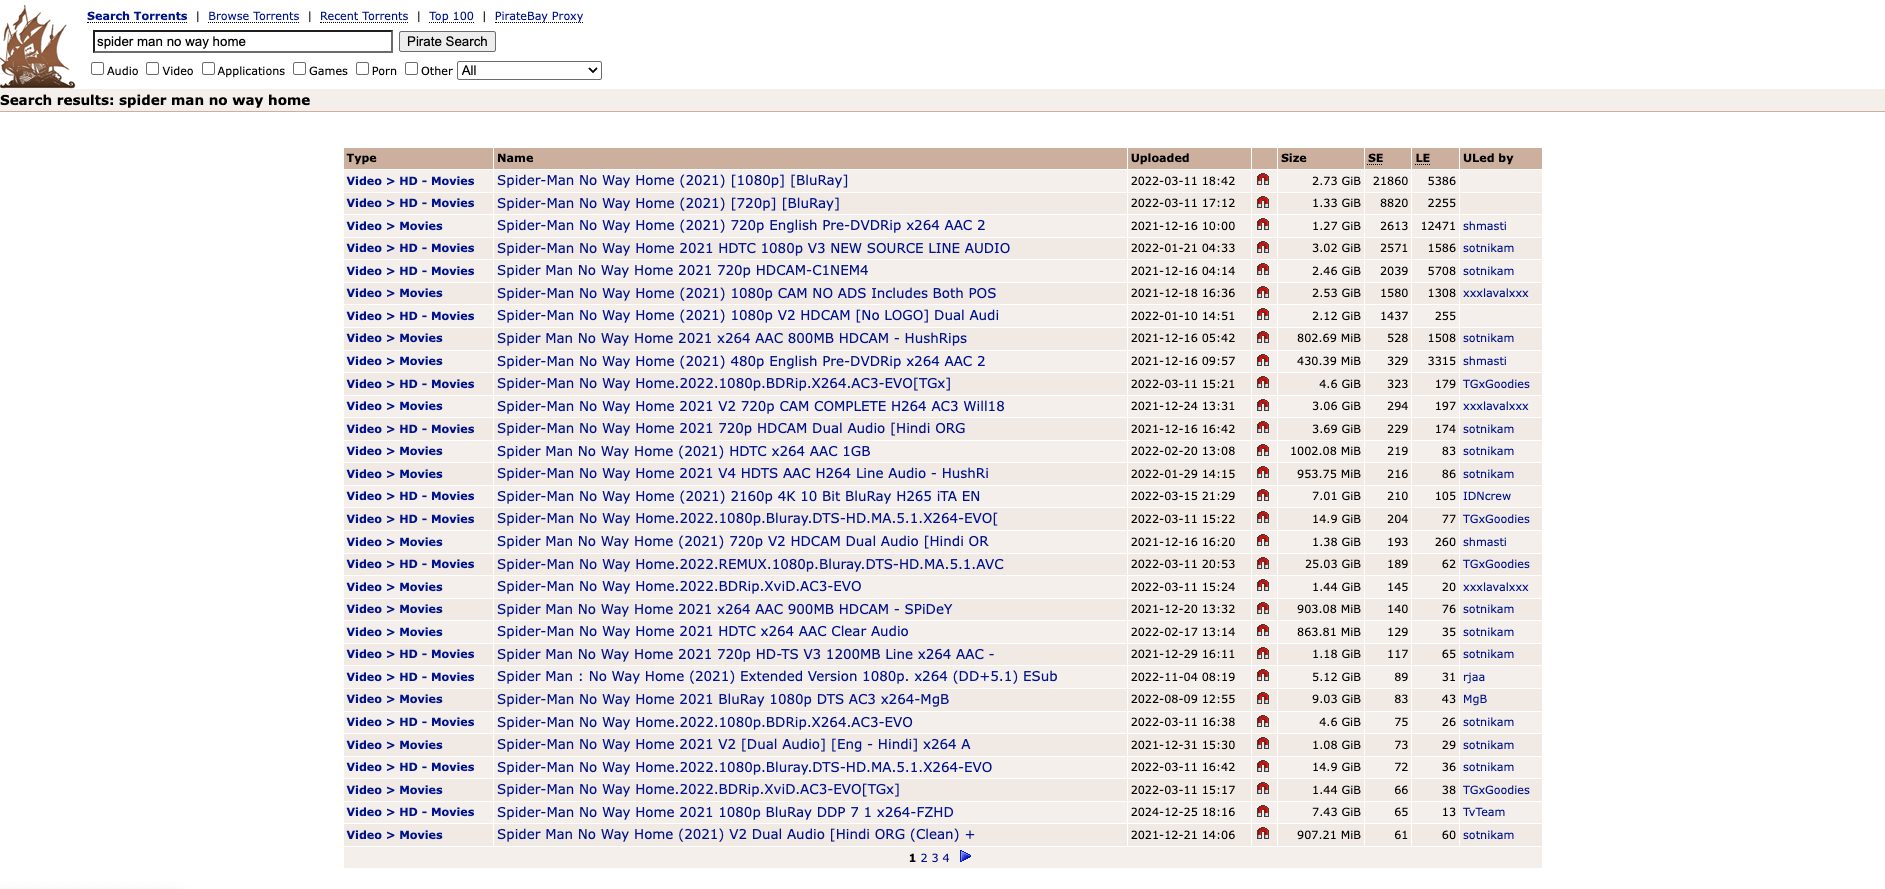Click magnet icon for BluRay 1080p DTS x264-MgB row
The image size is (1885, 889).
1263,699
